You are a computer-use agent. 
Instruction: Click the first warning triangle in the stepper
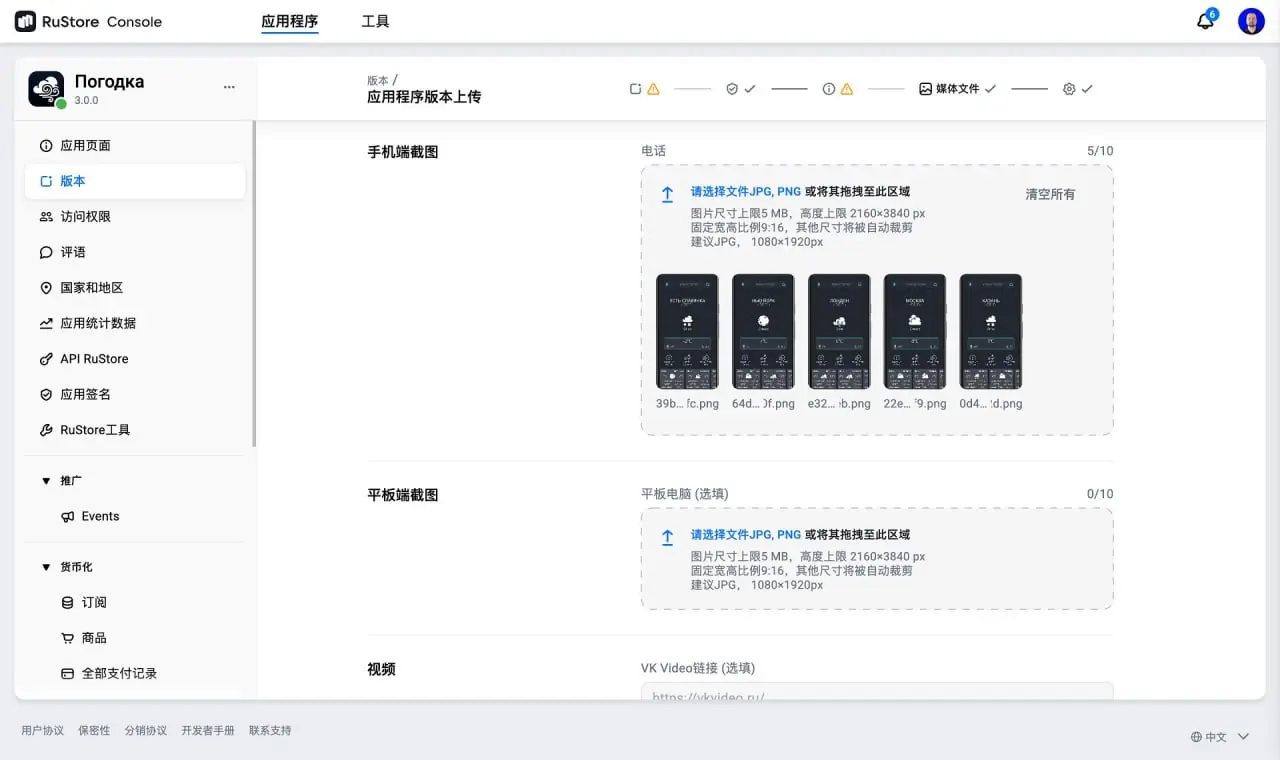coord(655,88)
